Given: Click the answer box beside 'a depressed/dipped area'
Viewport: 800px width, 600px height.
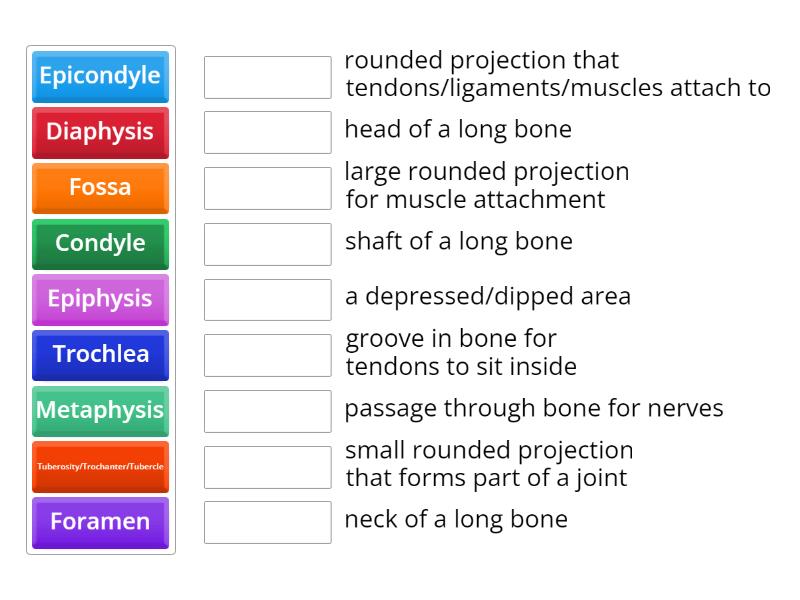Looking at the screenshot, I should click(267, 296).
